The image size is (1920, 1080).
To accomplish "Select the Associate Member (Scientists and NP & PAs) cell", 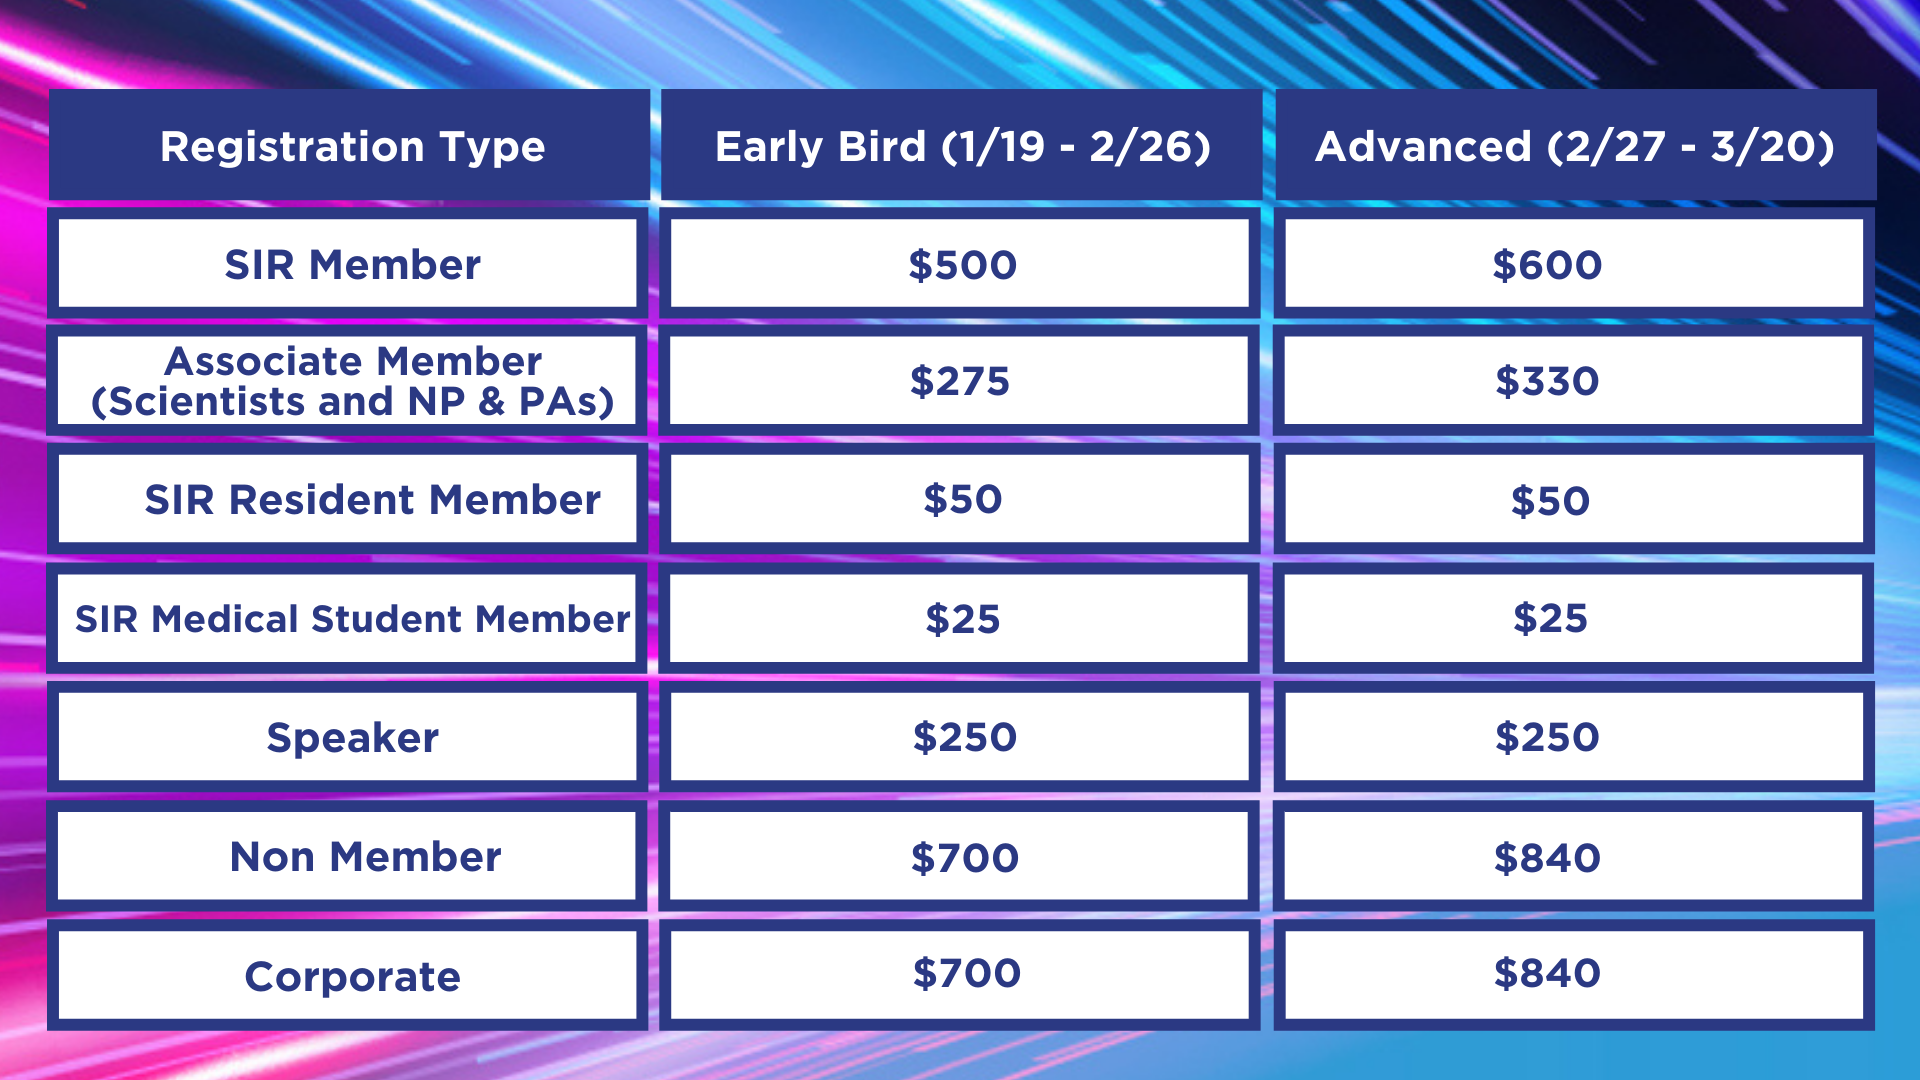I will pyautogui.click(x=348, y=380).
